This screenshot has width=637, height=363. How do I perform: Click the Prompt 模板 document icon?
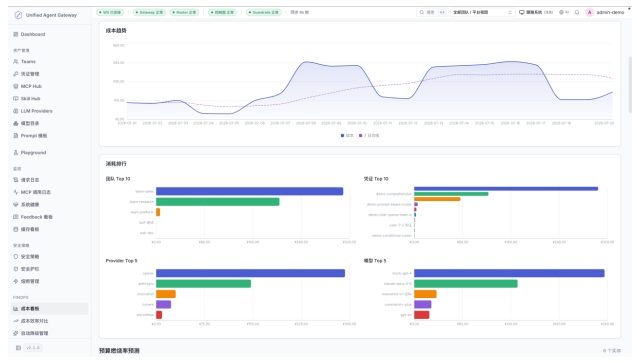coord(16,136)
